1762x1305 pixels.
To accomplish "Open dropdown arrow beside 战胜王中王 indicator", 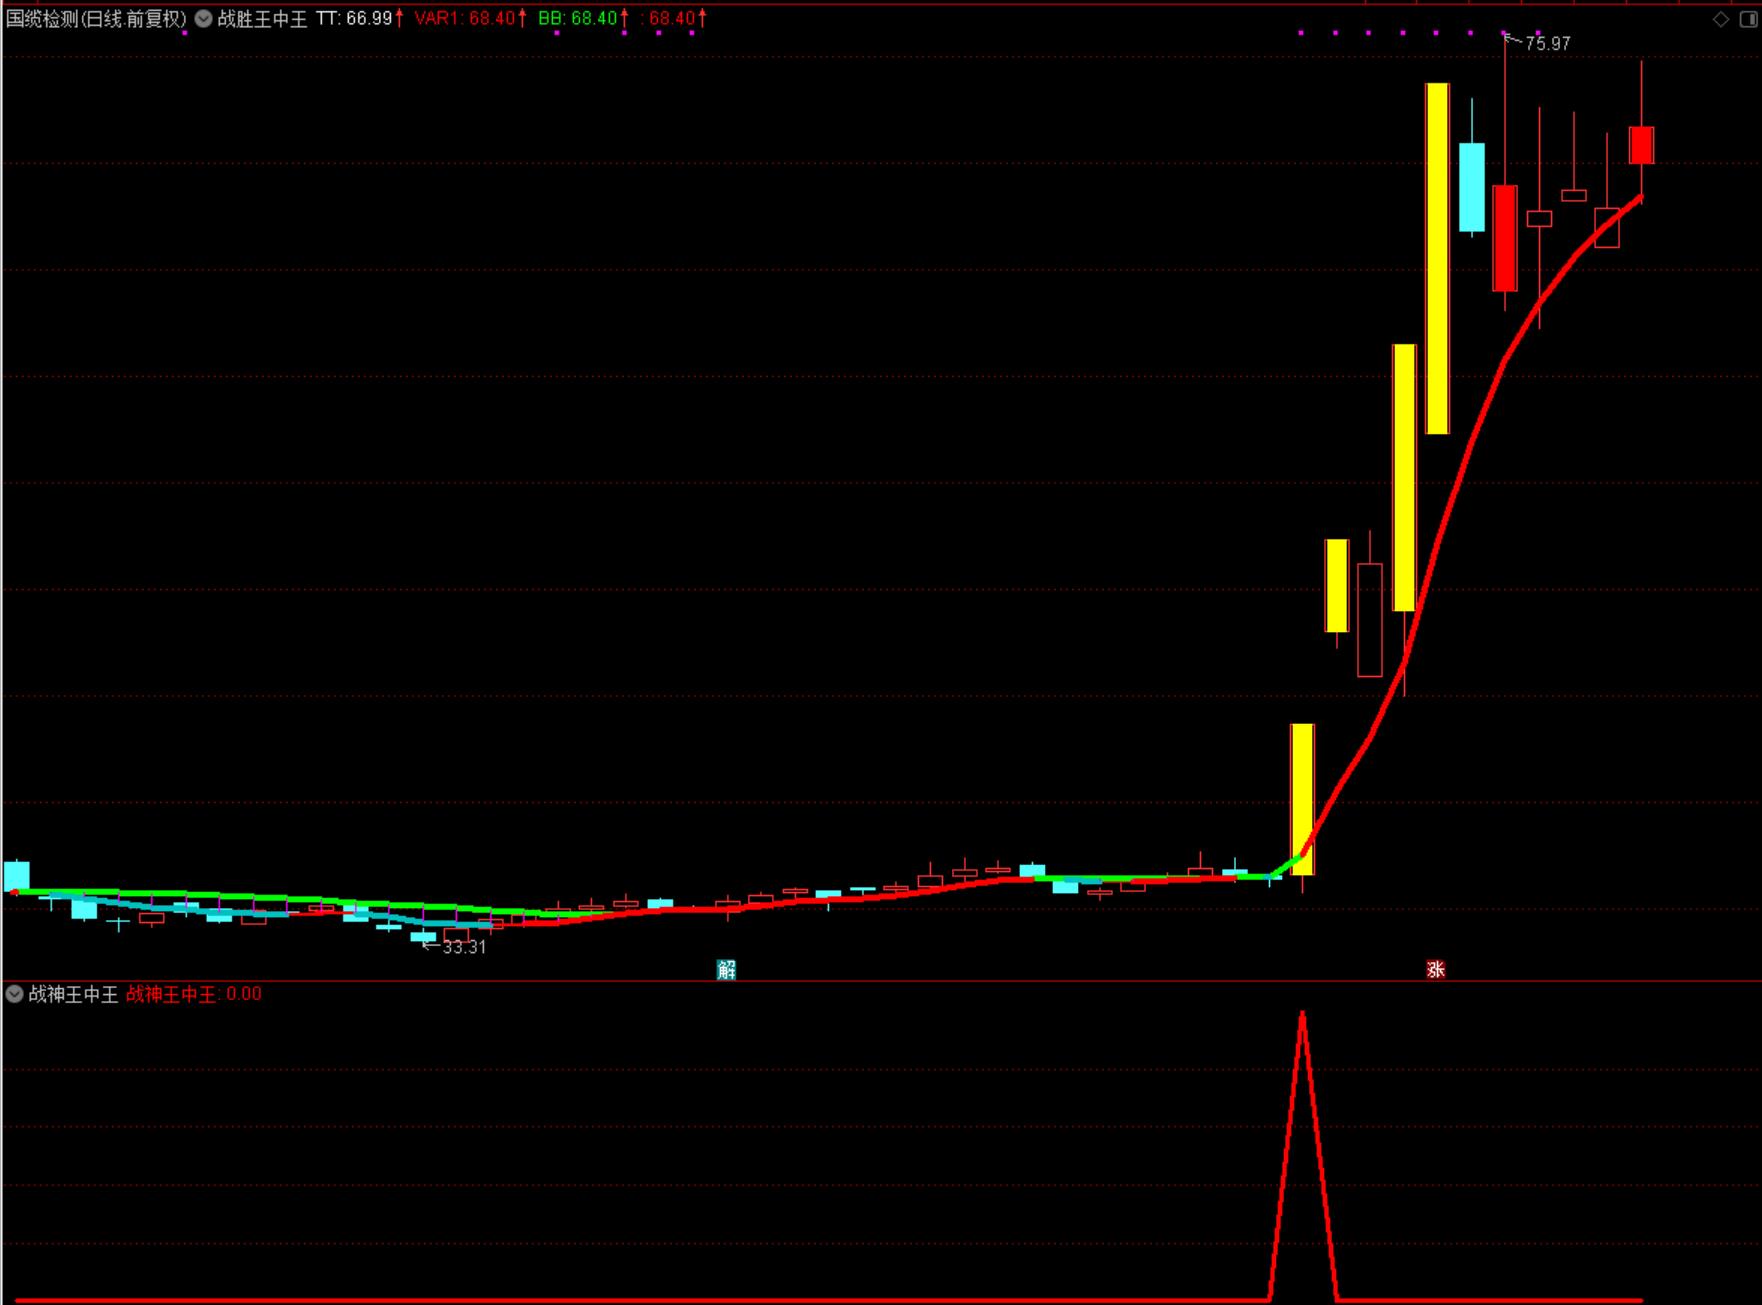I will pyautogui.click(x=203, y=18).
